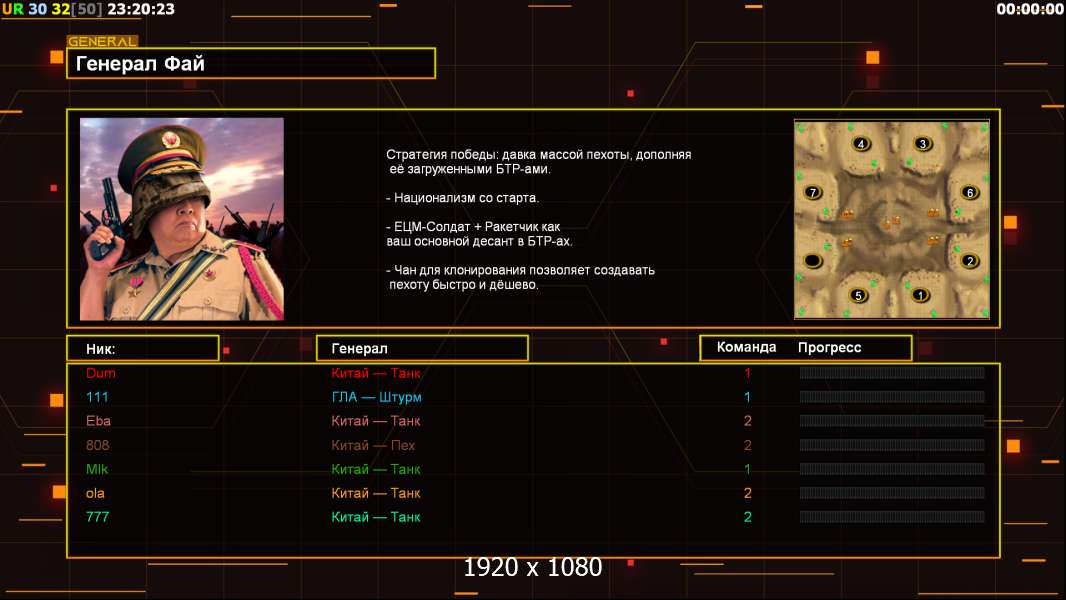Click the Стратегия победы strategy line
Viewport: 1066px width, 600px height.
pos(538,162)
